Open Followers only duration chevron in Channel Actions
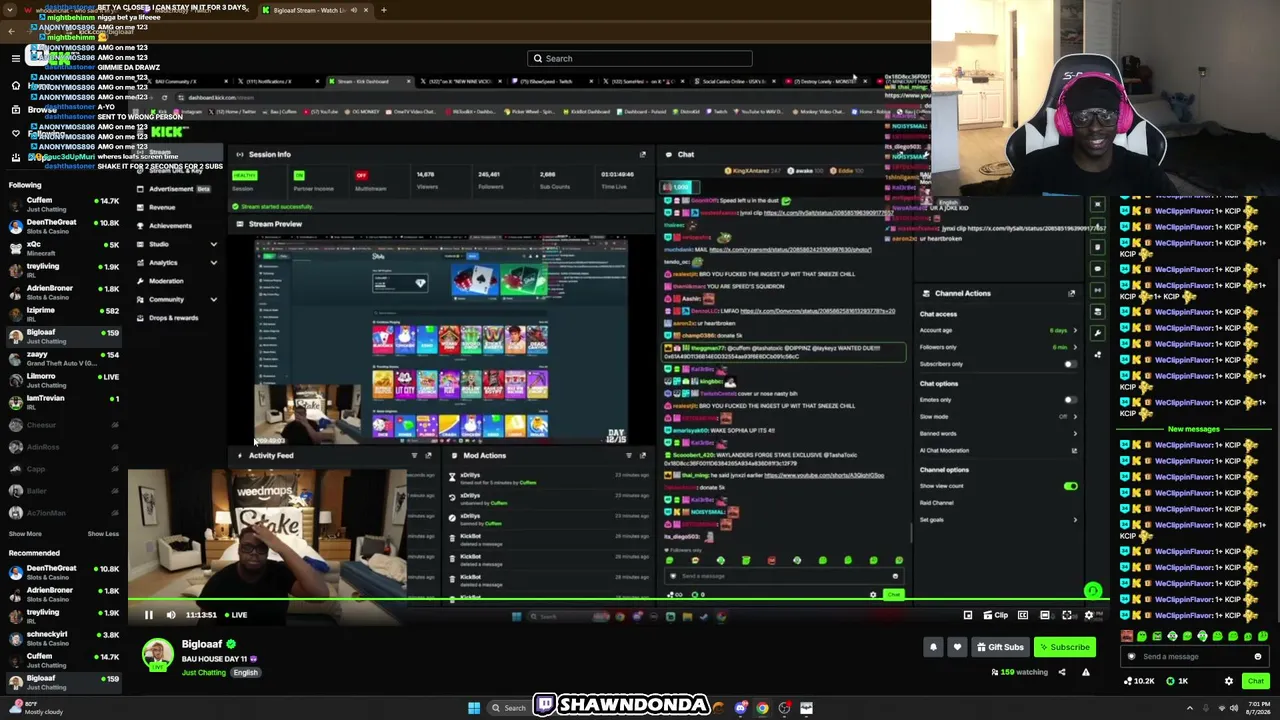The image size is (1280, 720). click(x=1075, y=347)
